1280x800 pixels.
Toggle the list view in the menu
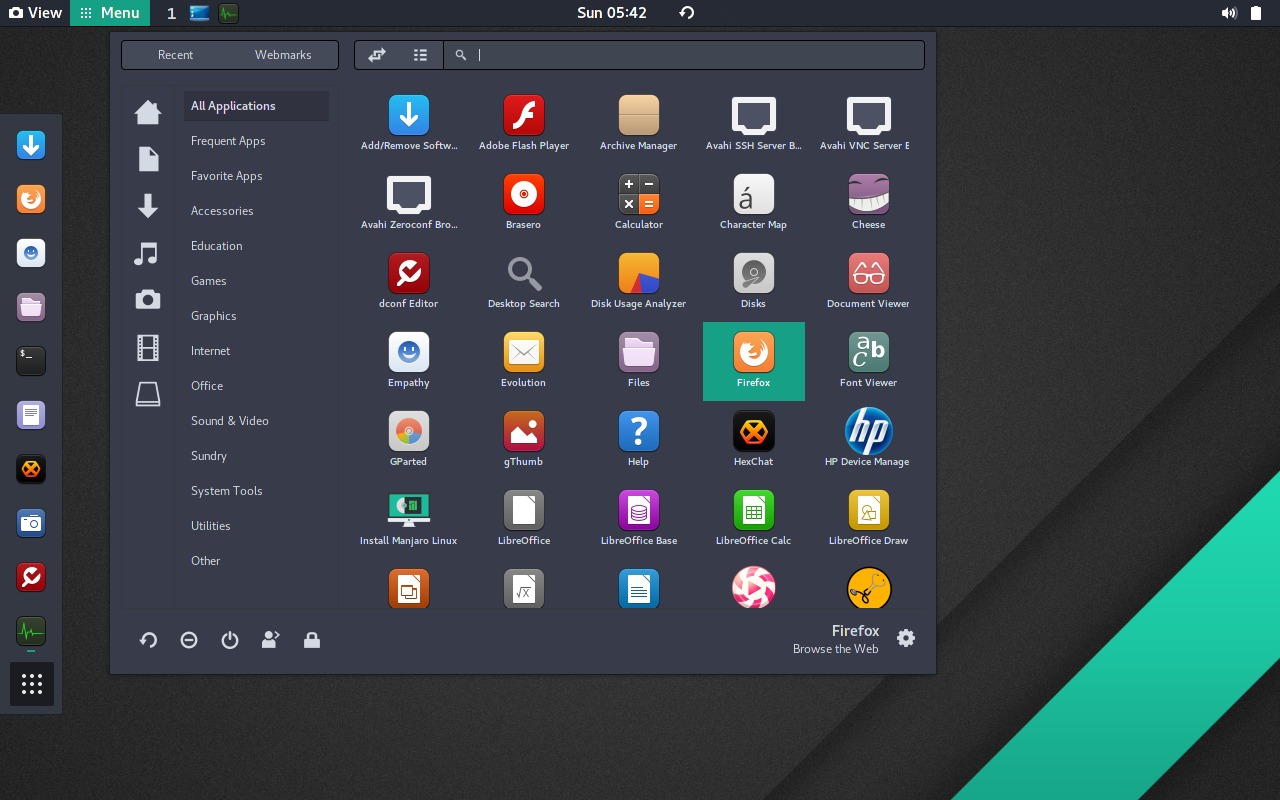click(420, 55)
